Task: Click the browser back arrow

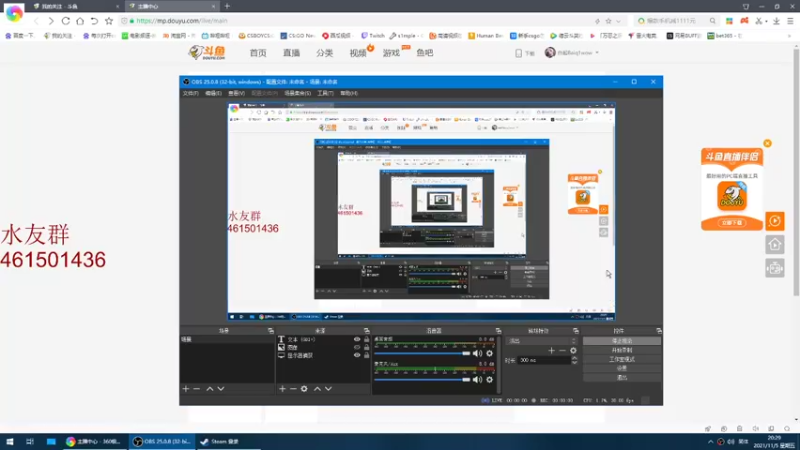Action: point(36,21)
